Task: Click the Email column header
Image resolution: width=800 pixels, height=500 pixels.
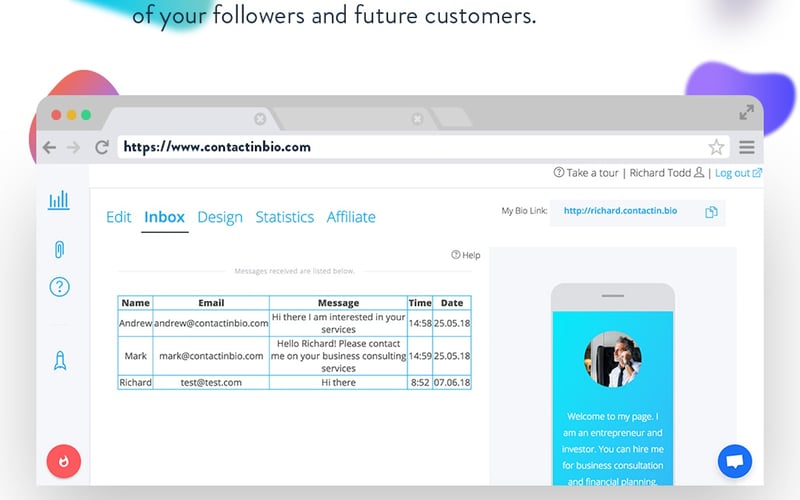Action: [x=211, y=303]
